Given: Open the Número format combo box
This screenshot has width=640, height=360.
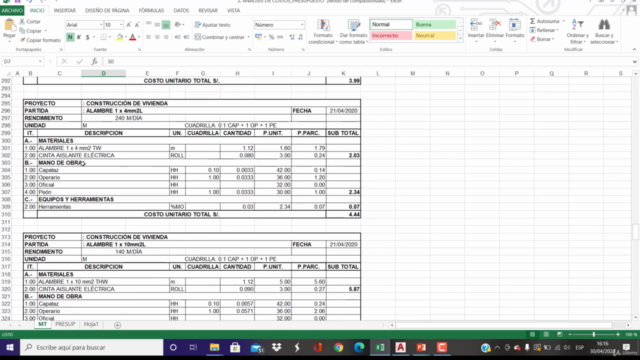Looking at the screenshot, I should coord(279,25).
